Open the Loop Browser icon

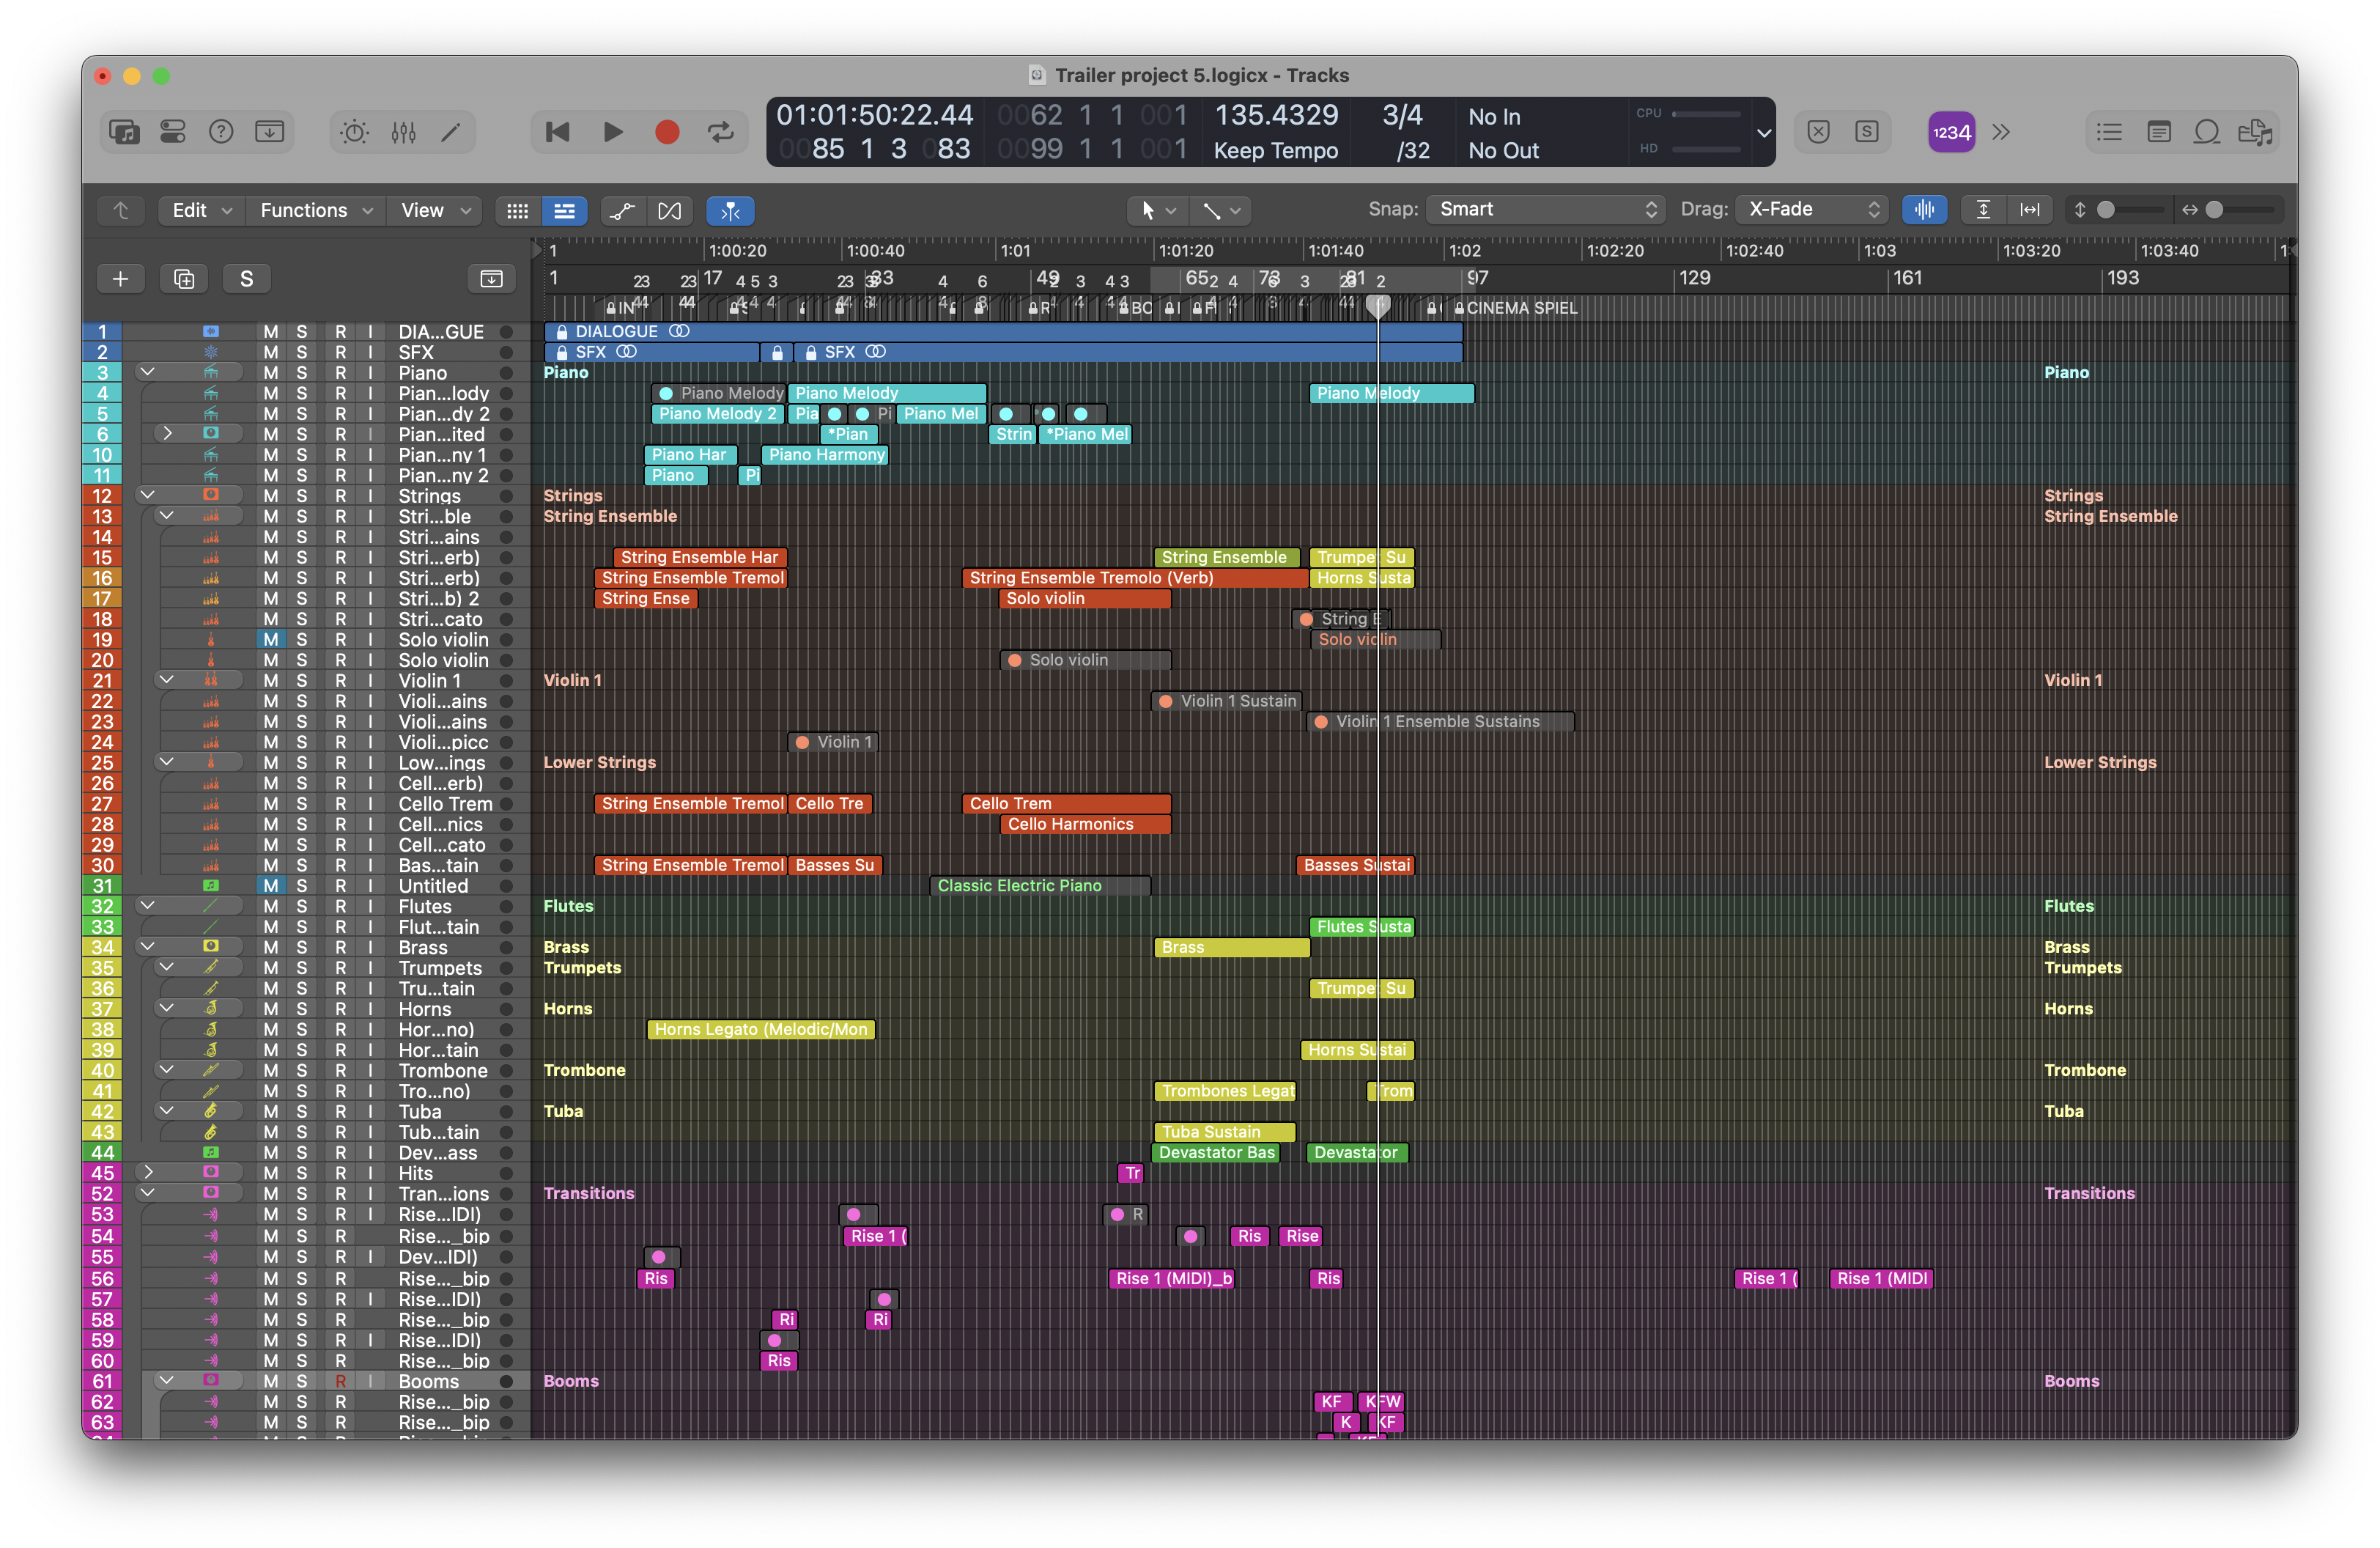pyautogui.click(x=2207, y=132)
